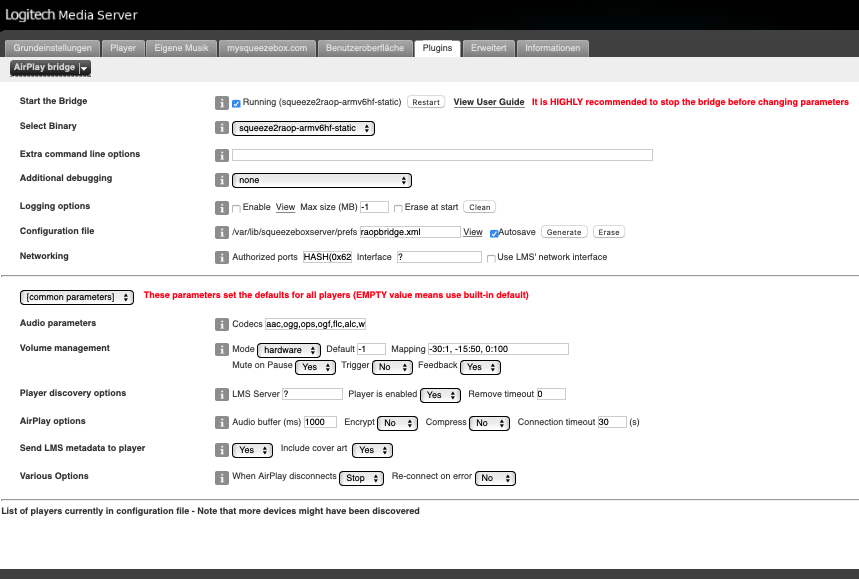Click Authorized ports field
This screenshot has width=859, height=579.
(327, 257)
